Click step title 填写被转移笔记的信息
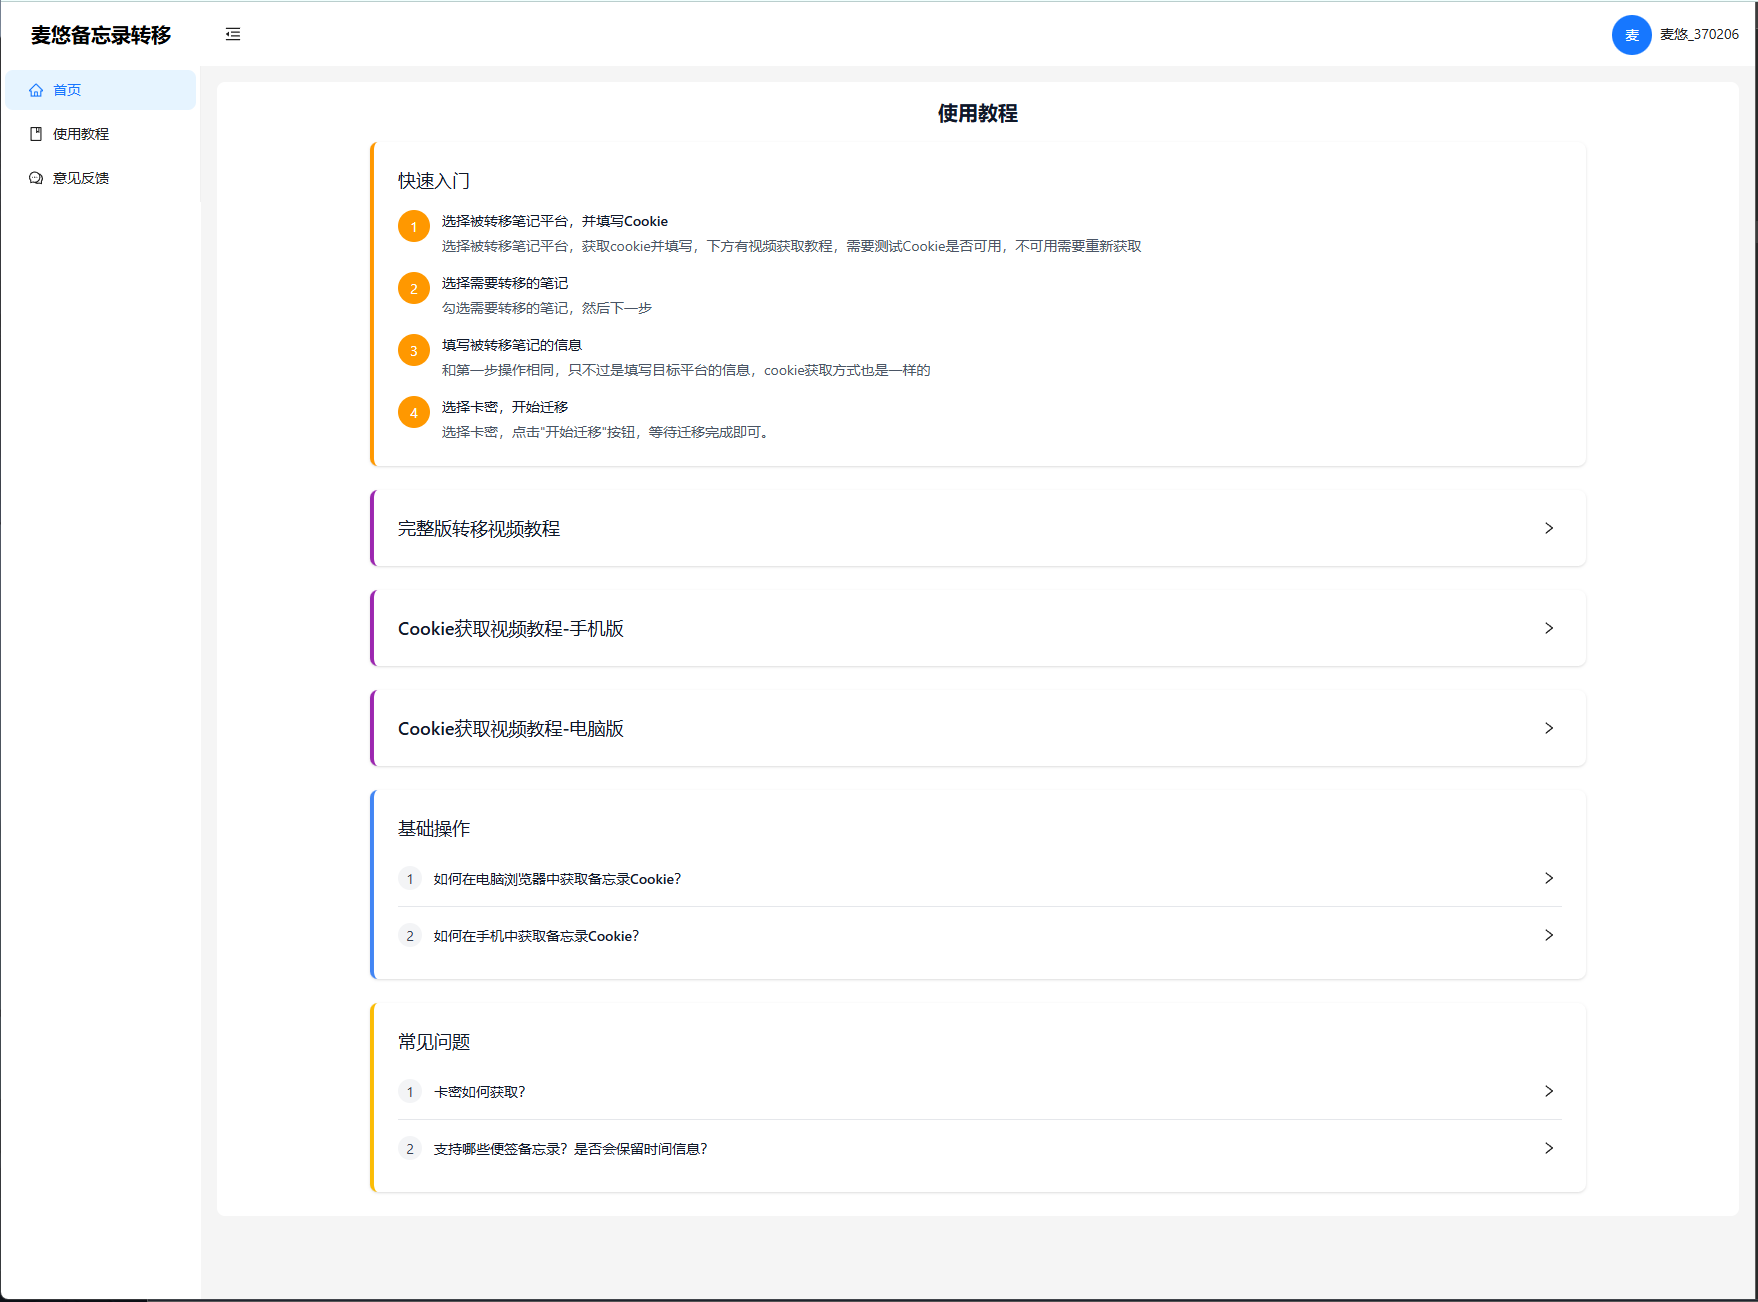 (x=512, y=345)
